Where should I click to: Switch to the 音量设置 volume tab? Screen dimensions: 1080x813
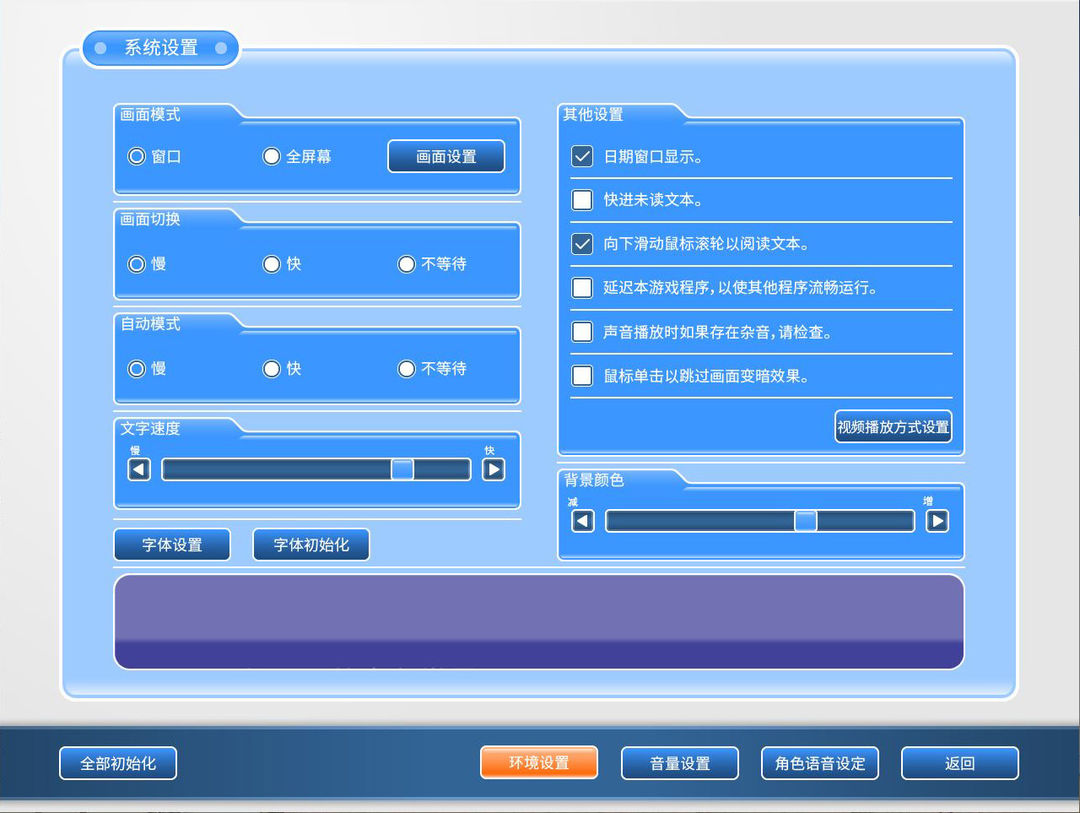tap(679, 762)
